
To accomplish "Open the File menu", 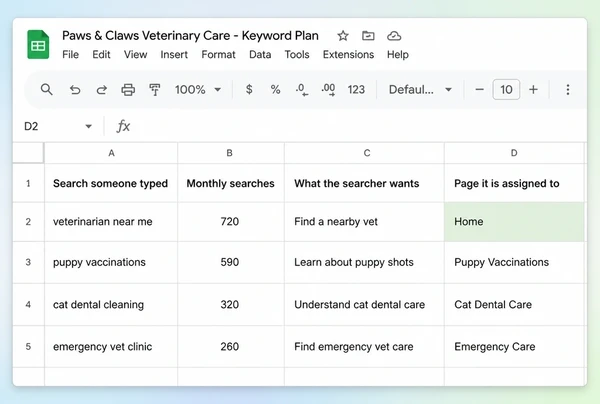I will 70,55.
